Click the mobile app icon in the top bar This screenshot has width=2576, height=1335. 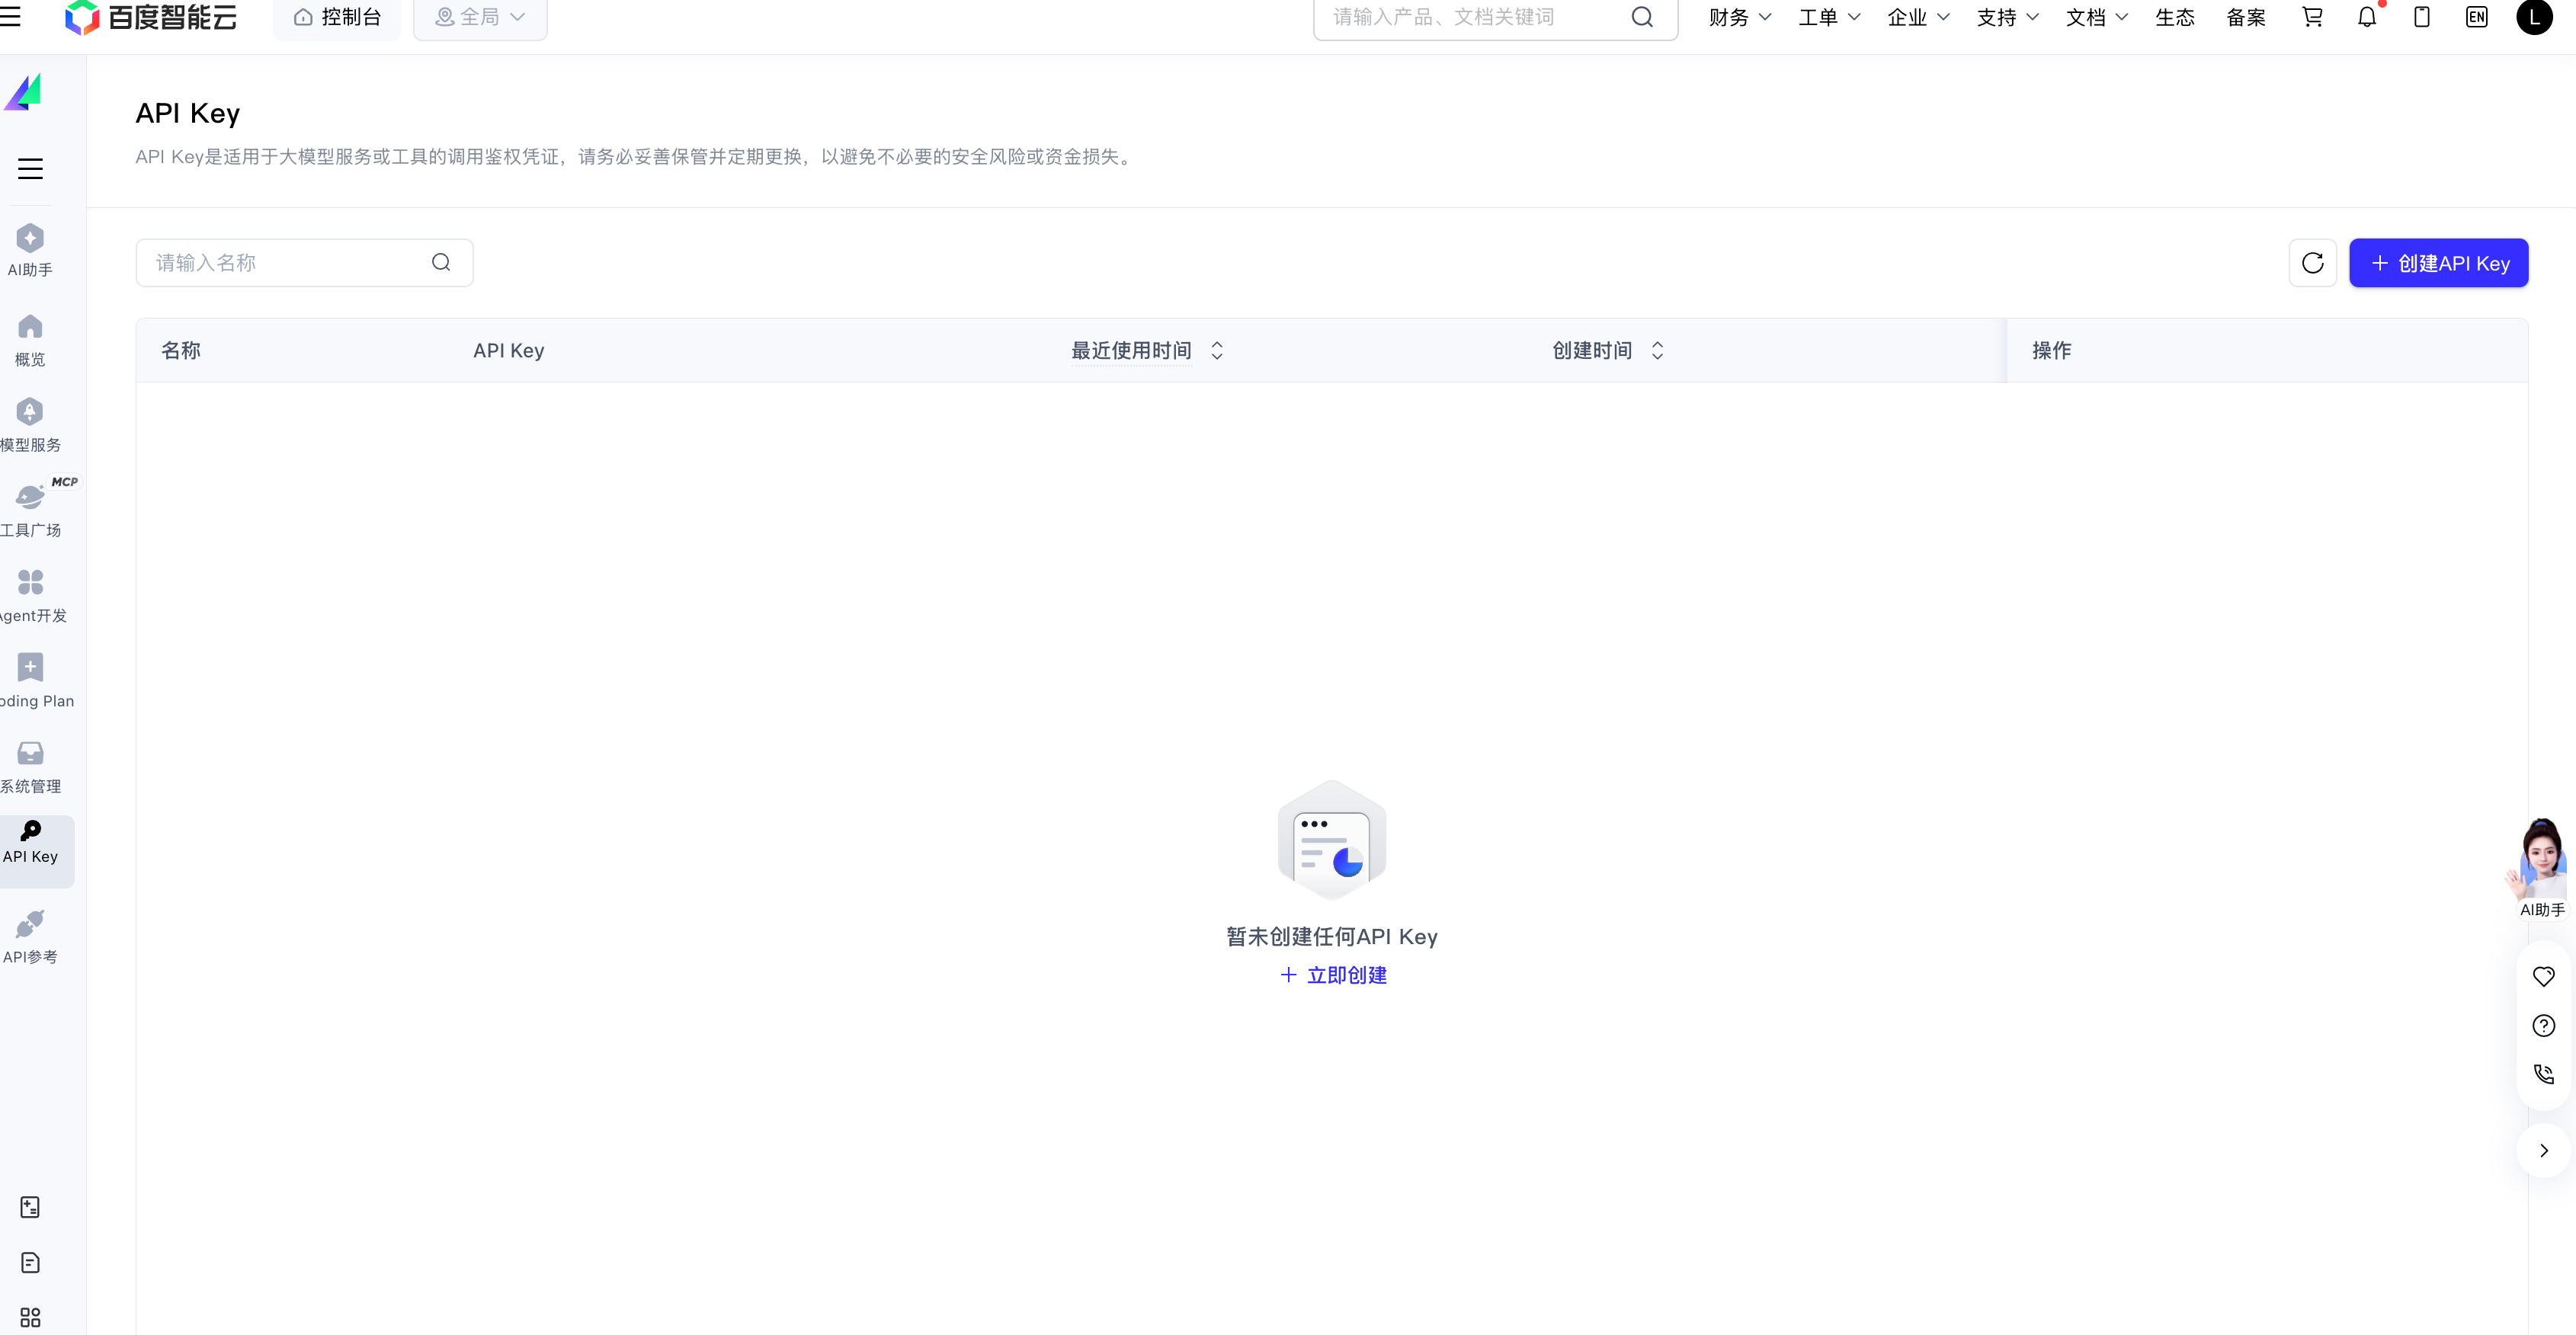pos(2422,17)
